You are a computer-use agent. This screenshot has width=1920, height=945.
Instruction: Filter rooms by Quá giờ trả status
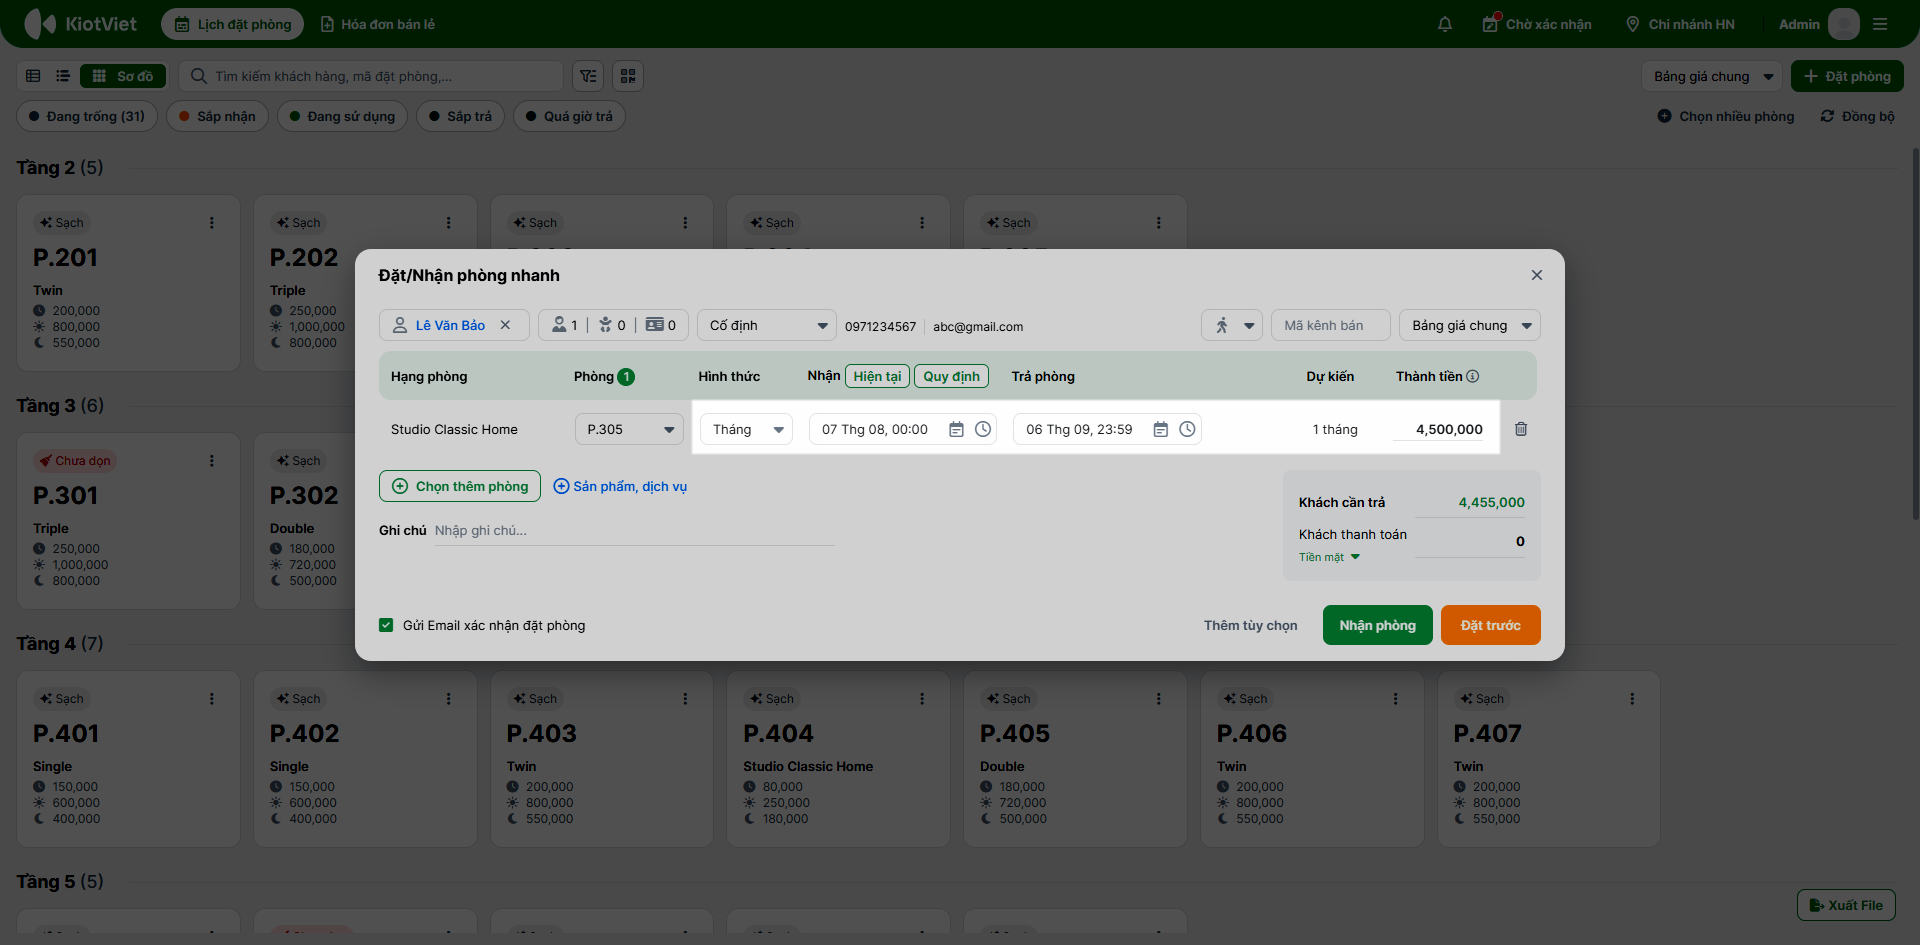tap(569, 116)
